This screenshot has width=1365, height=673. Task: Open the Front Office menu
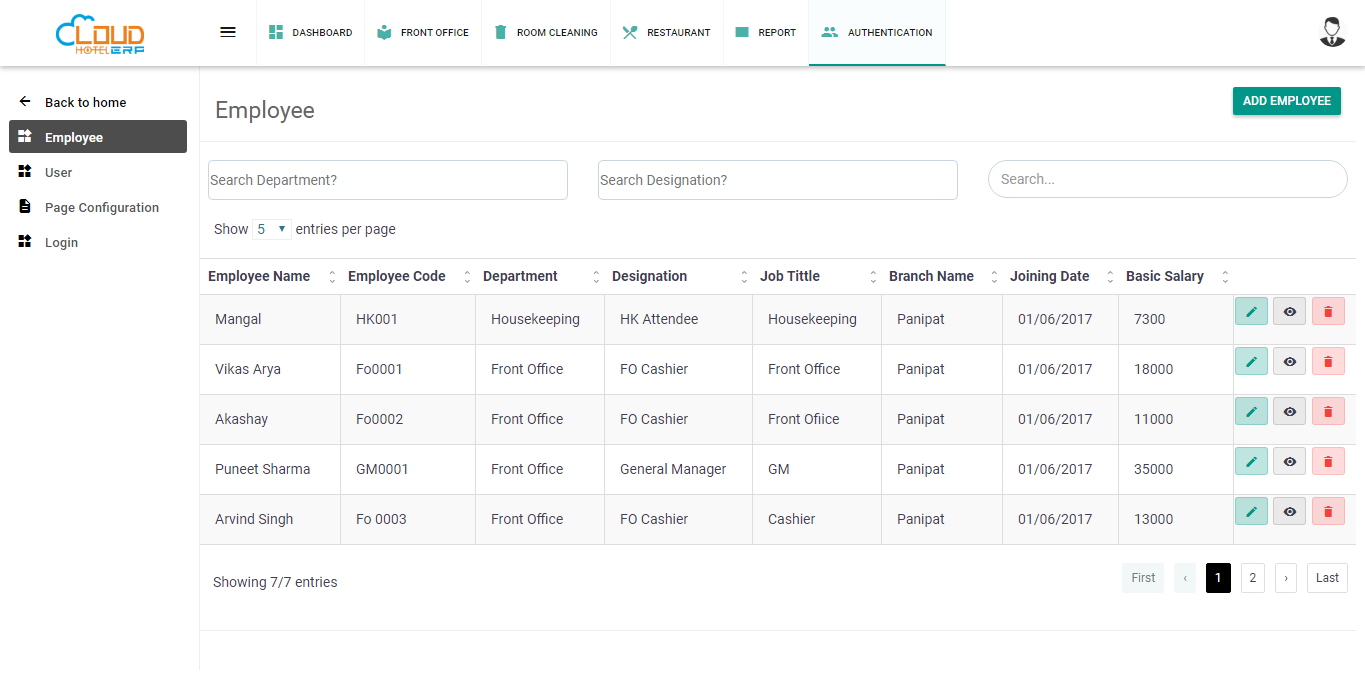point(423,33)
